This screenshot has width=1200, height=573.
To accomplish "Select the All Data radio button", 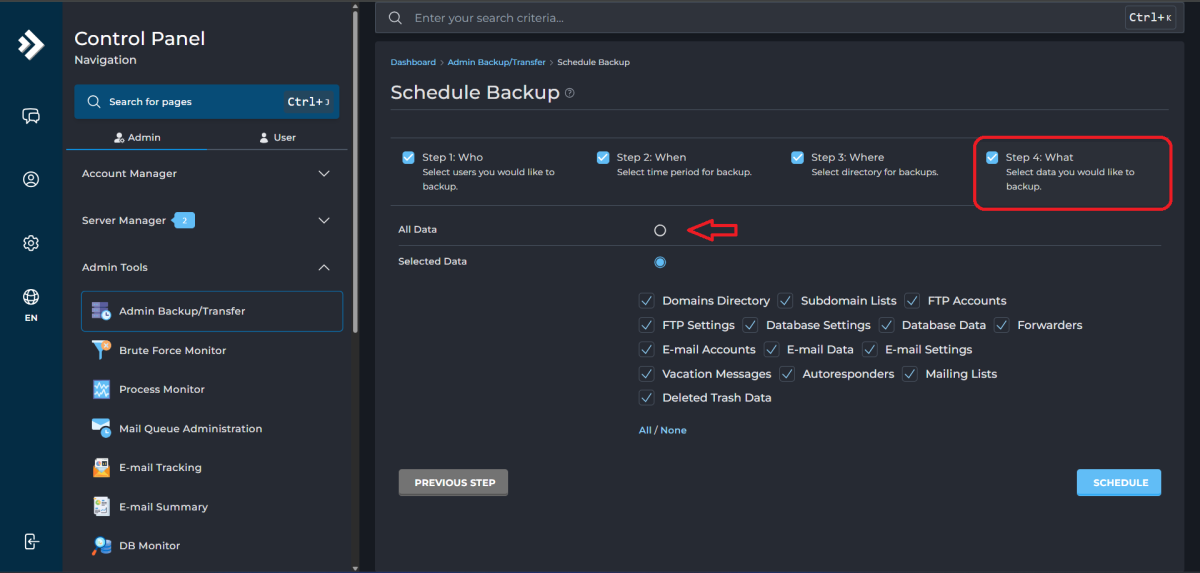I will pos(660,230).
